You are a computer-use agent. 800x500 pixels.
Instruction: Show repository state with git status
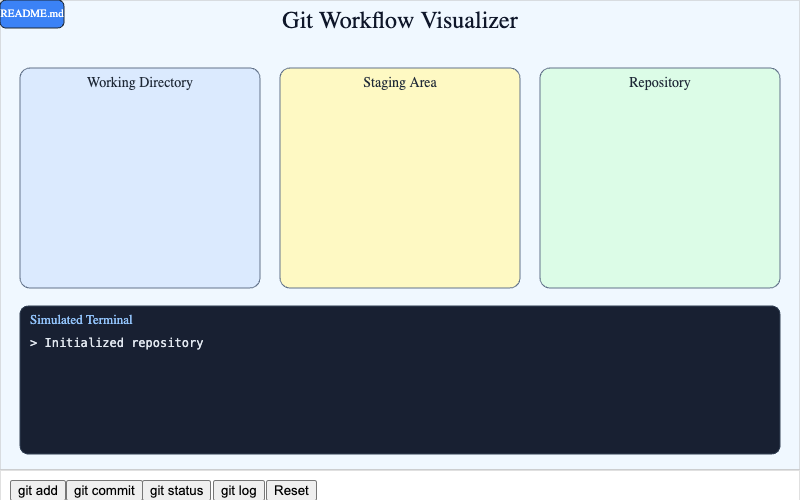(x=177, y=490)
